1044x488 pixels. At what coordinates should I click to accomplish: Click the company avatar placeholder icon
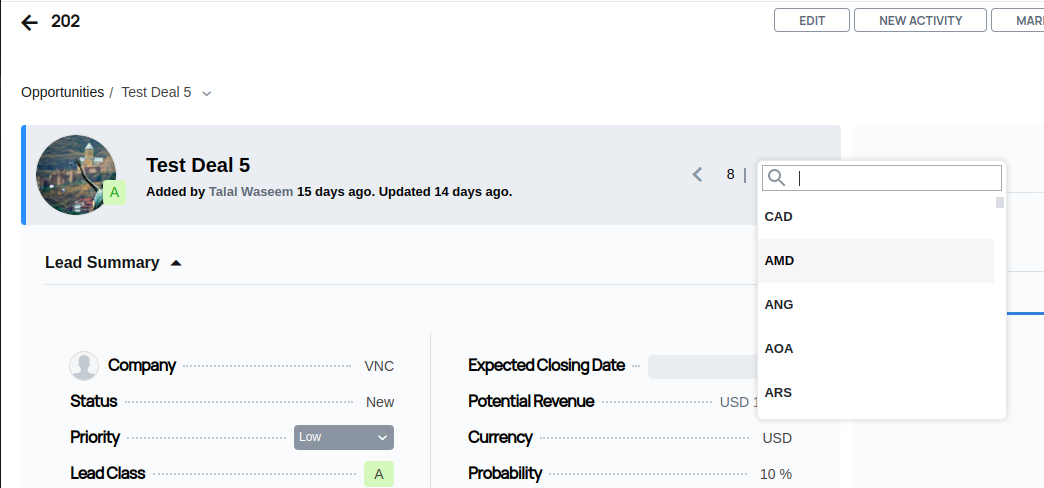[84, 366]
